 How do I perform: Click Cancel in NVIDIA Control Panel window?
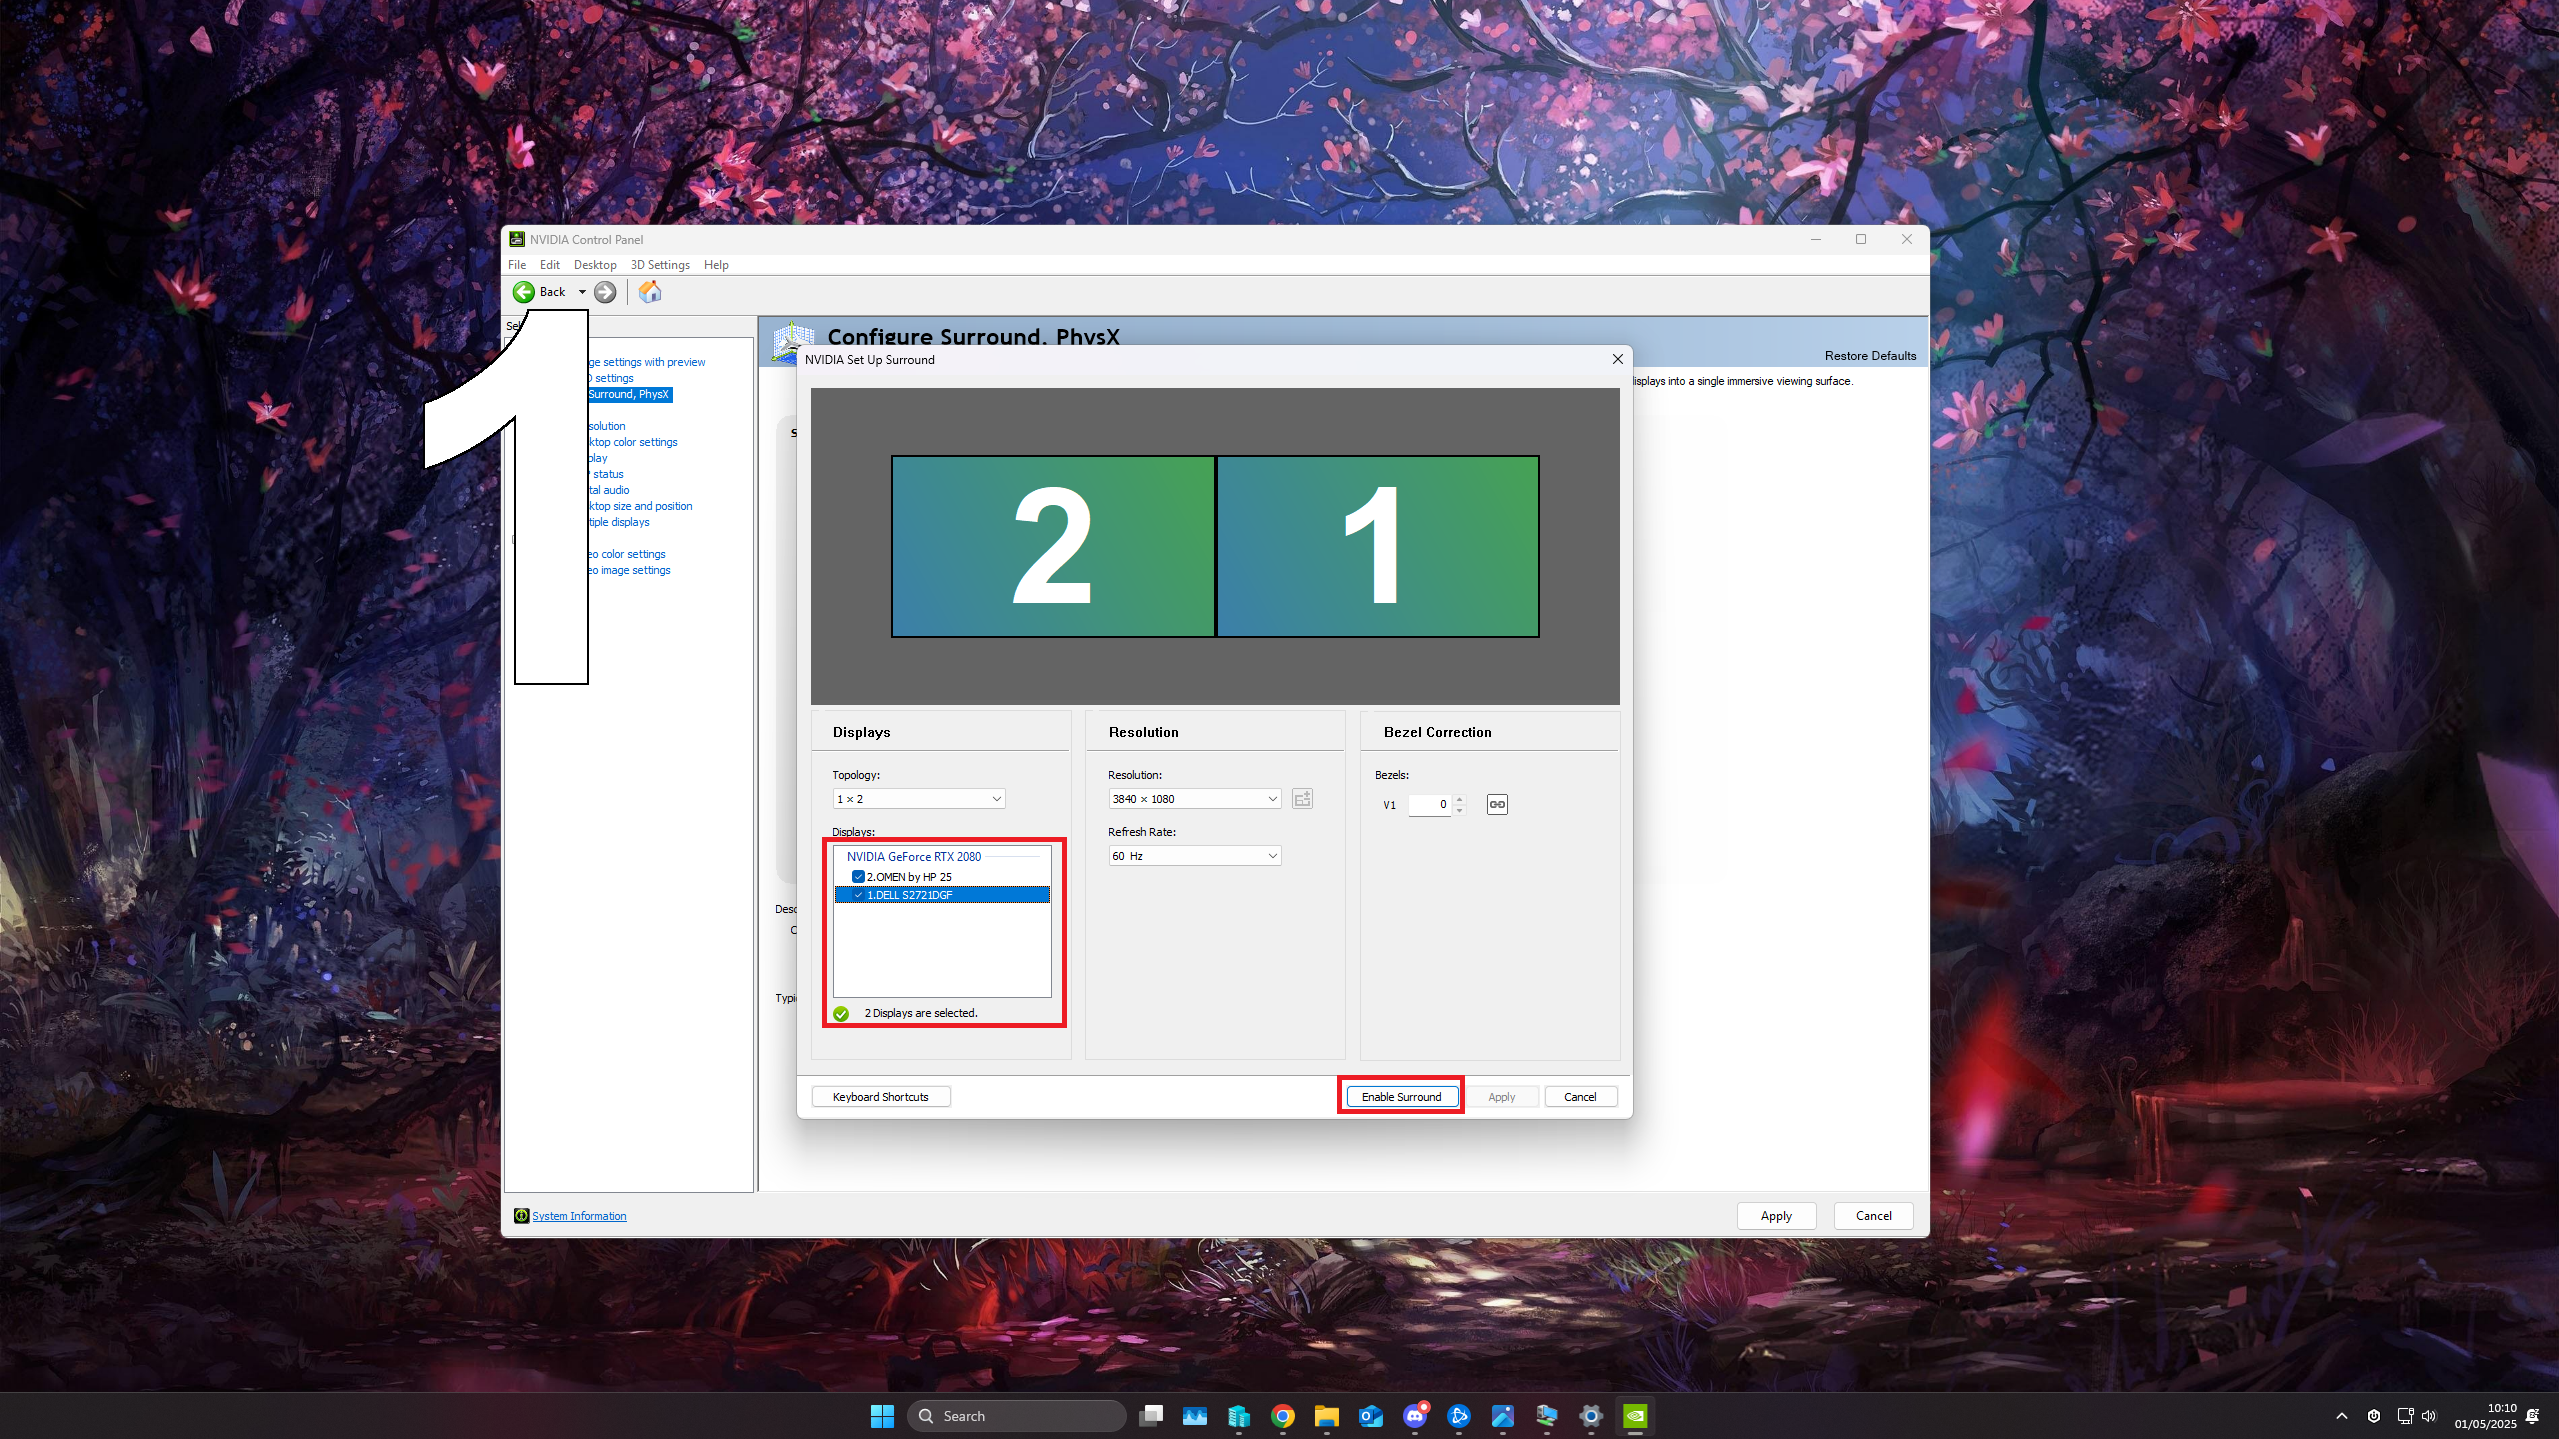(1873, 1216)
